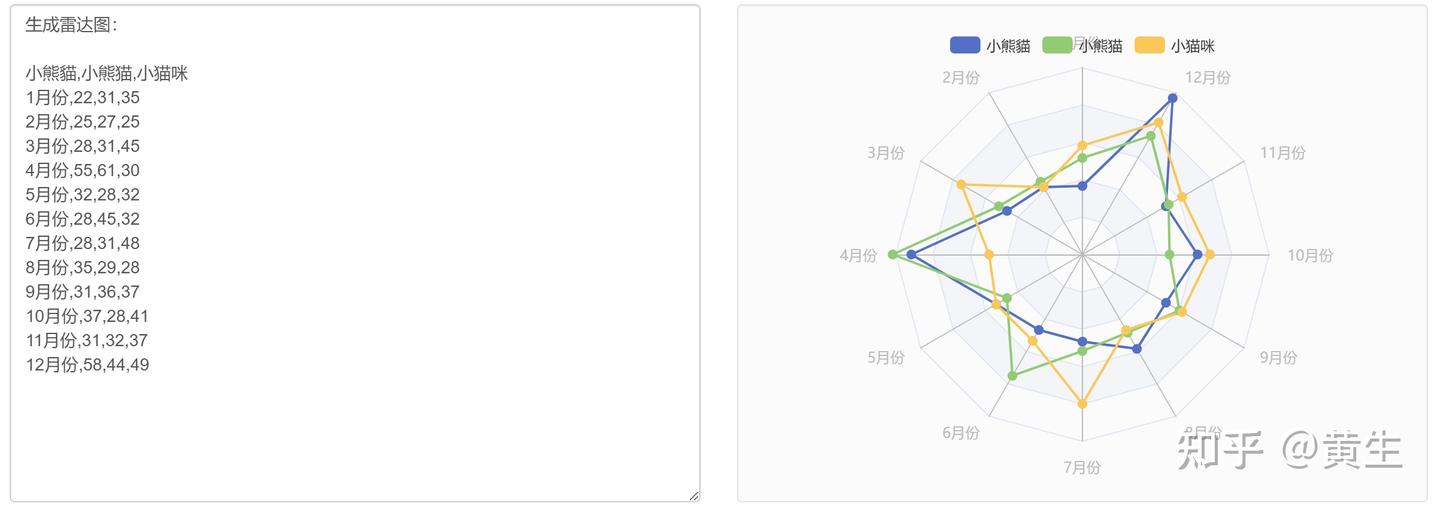Click the blue data point at 12月份
The height and width of the screenshot is (509, 1440).
[1172, 98]
